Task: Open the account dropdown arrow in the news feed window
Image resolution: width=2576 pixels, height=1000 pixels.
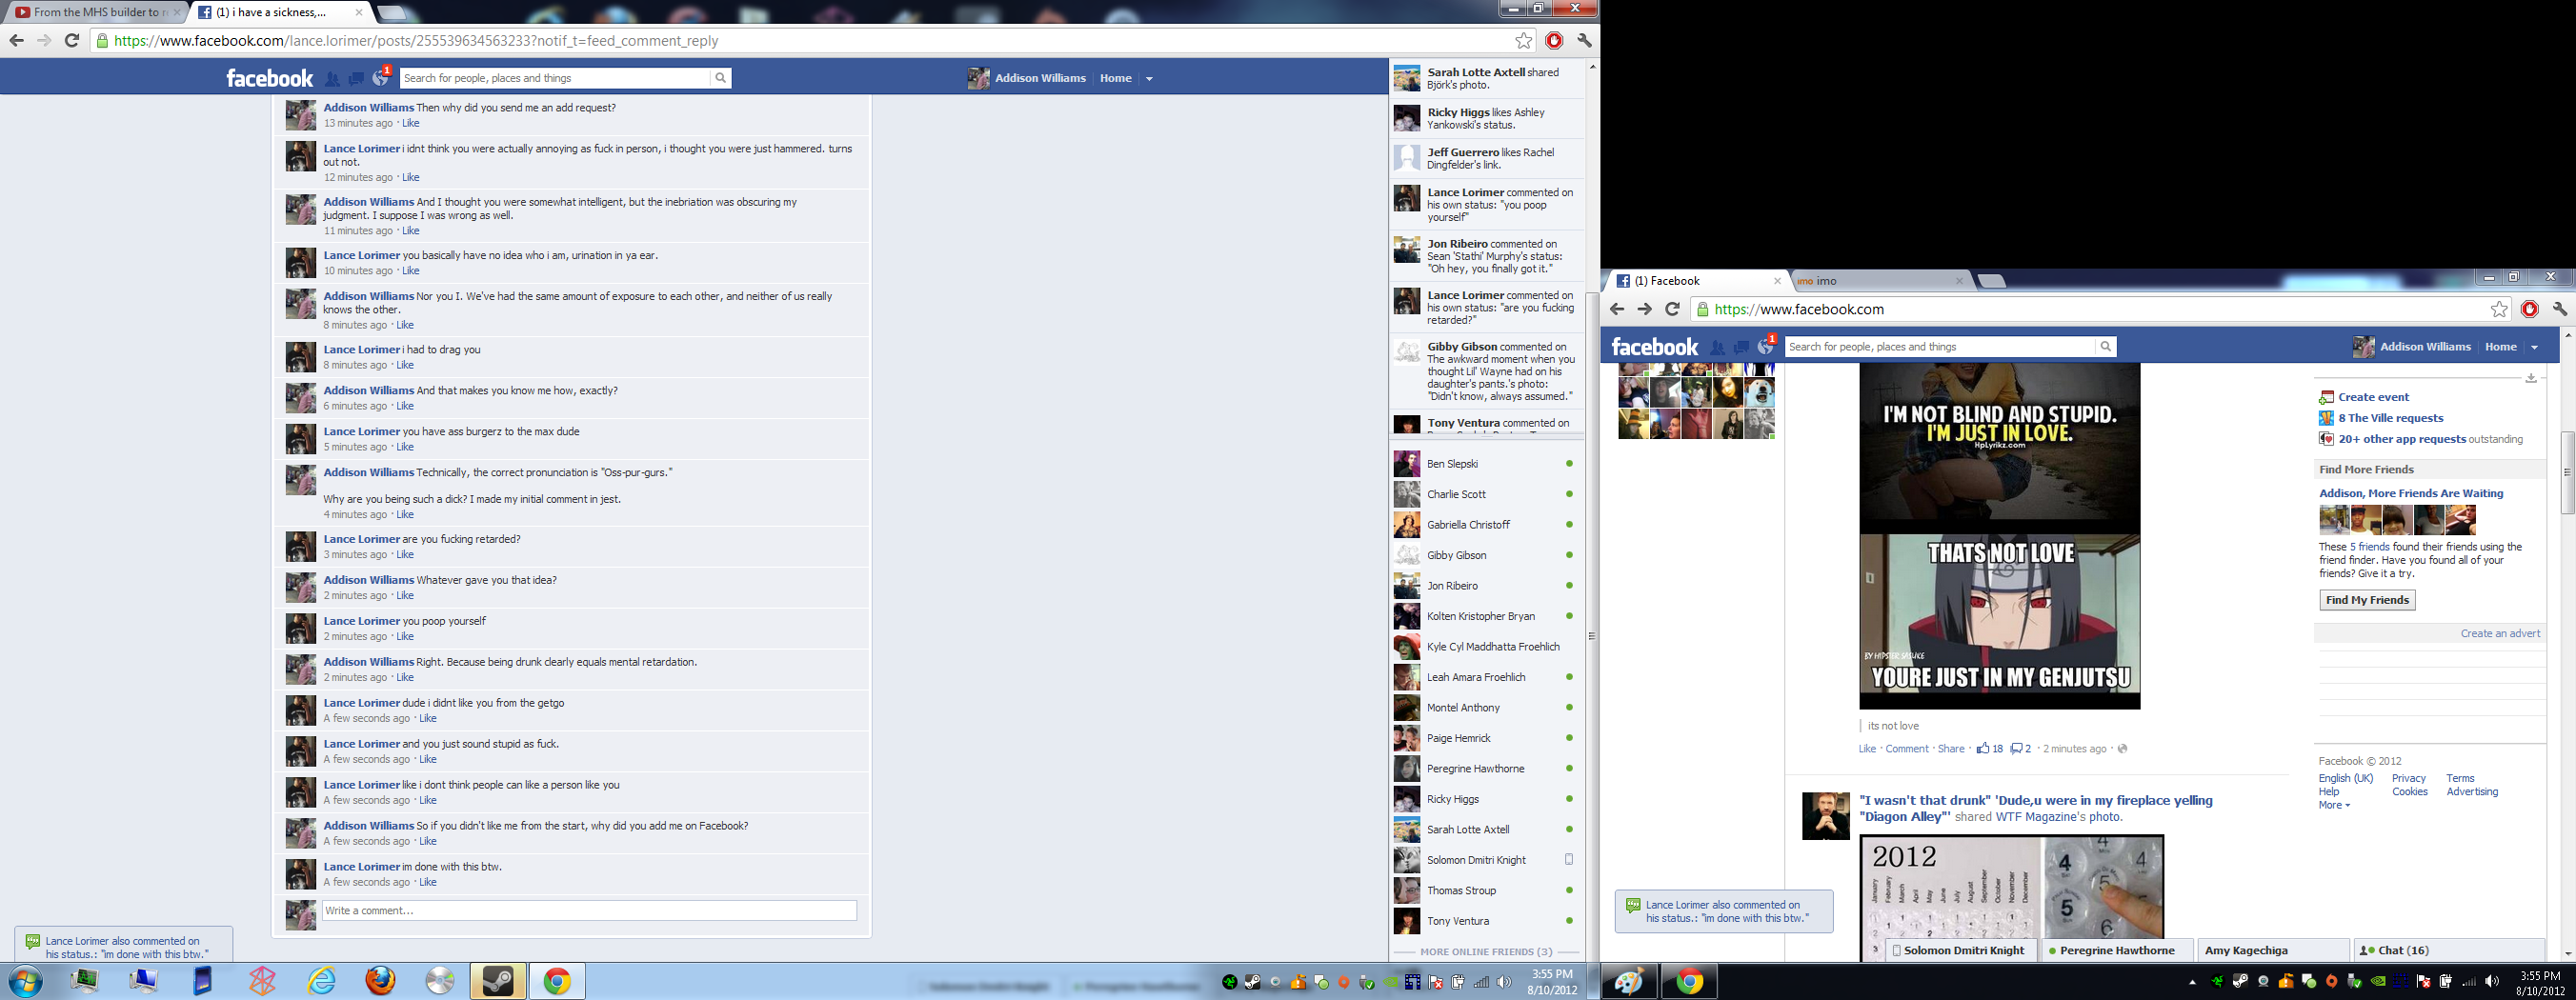Action: coord(2534,348)
